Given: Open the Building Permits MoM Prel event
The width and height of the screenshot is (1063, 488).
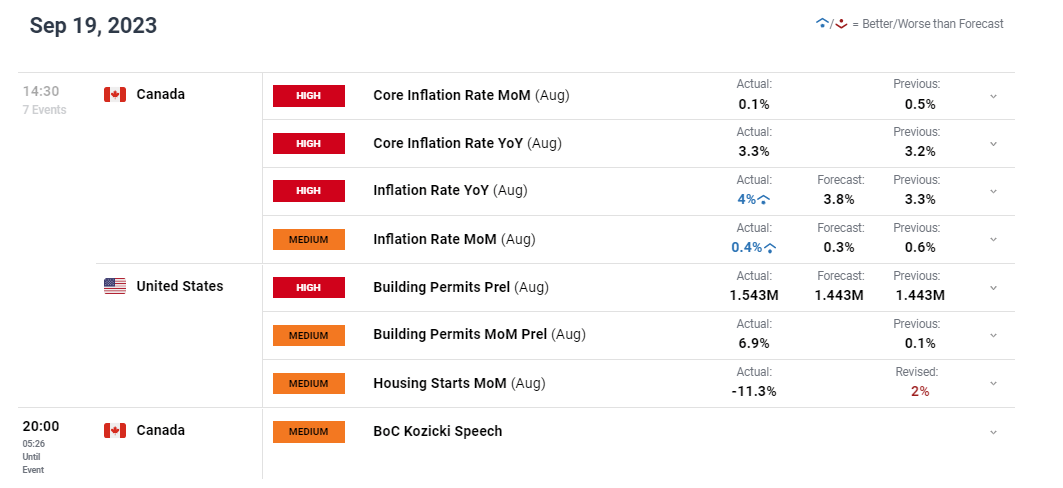Looking at the screenshot, I should point(479,335).
